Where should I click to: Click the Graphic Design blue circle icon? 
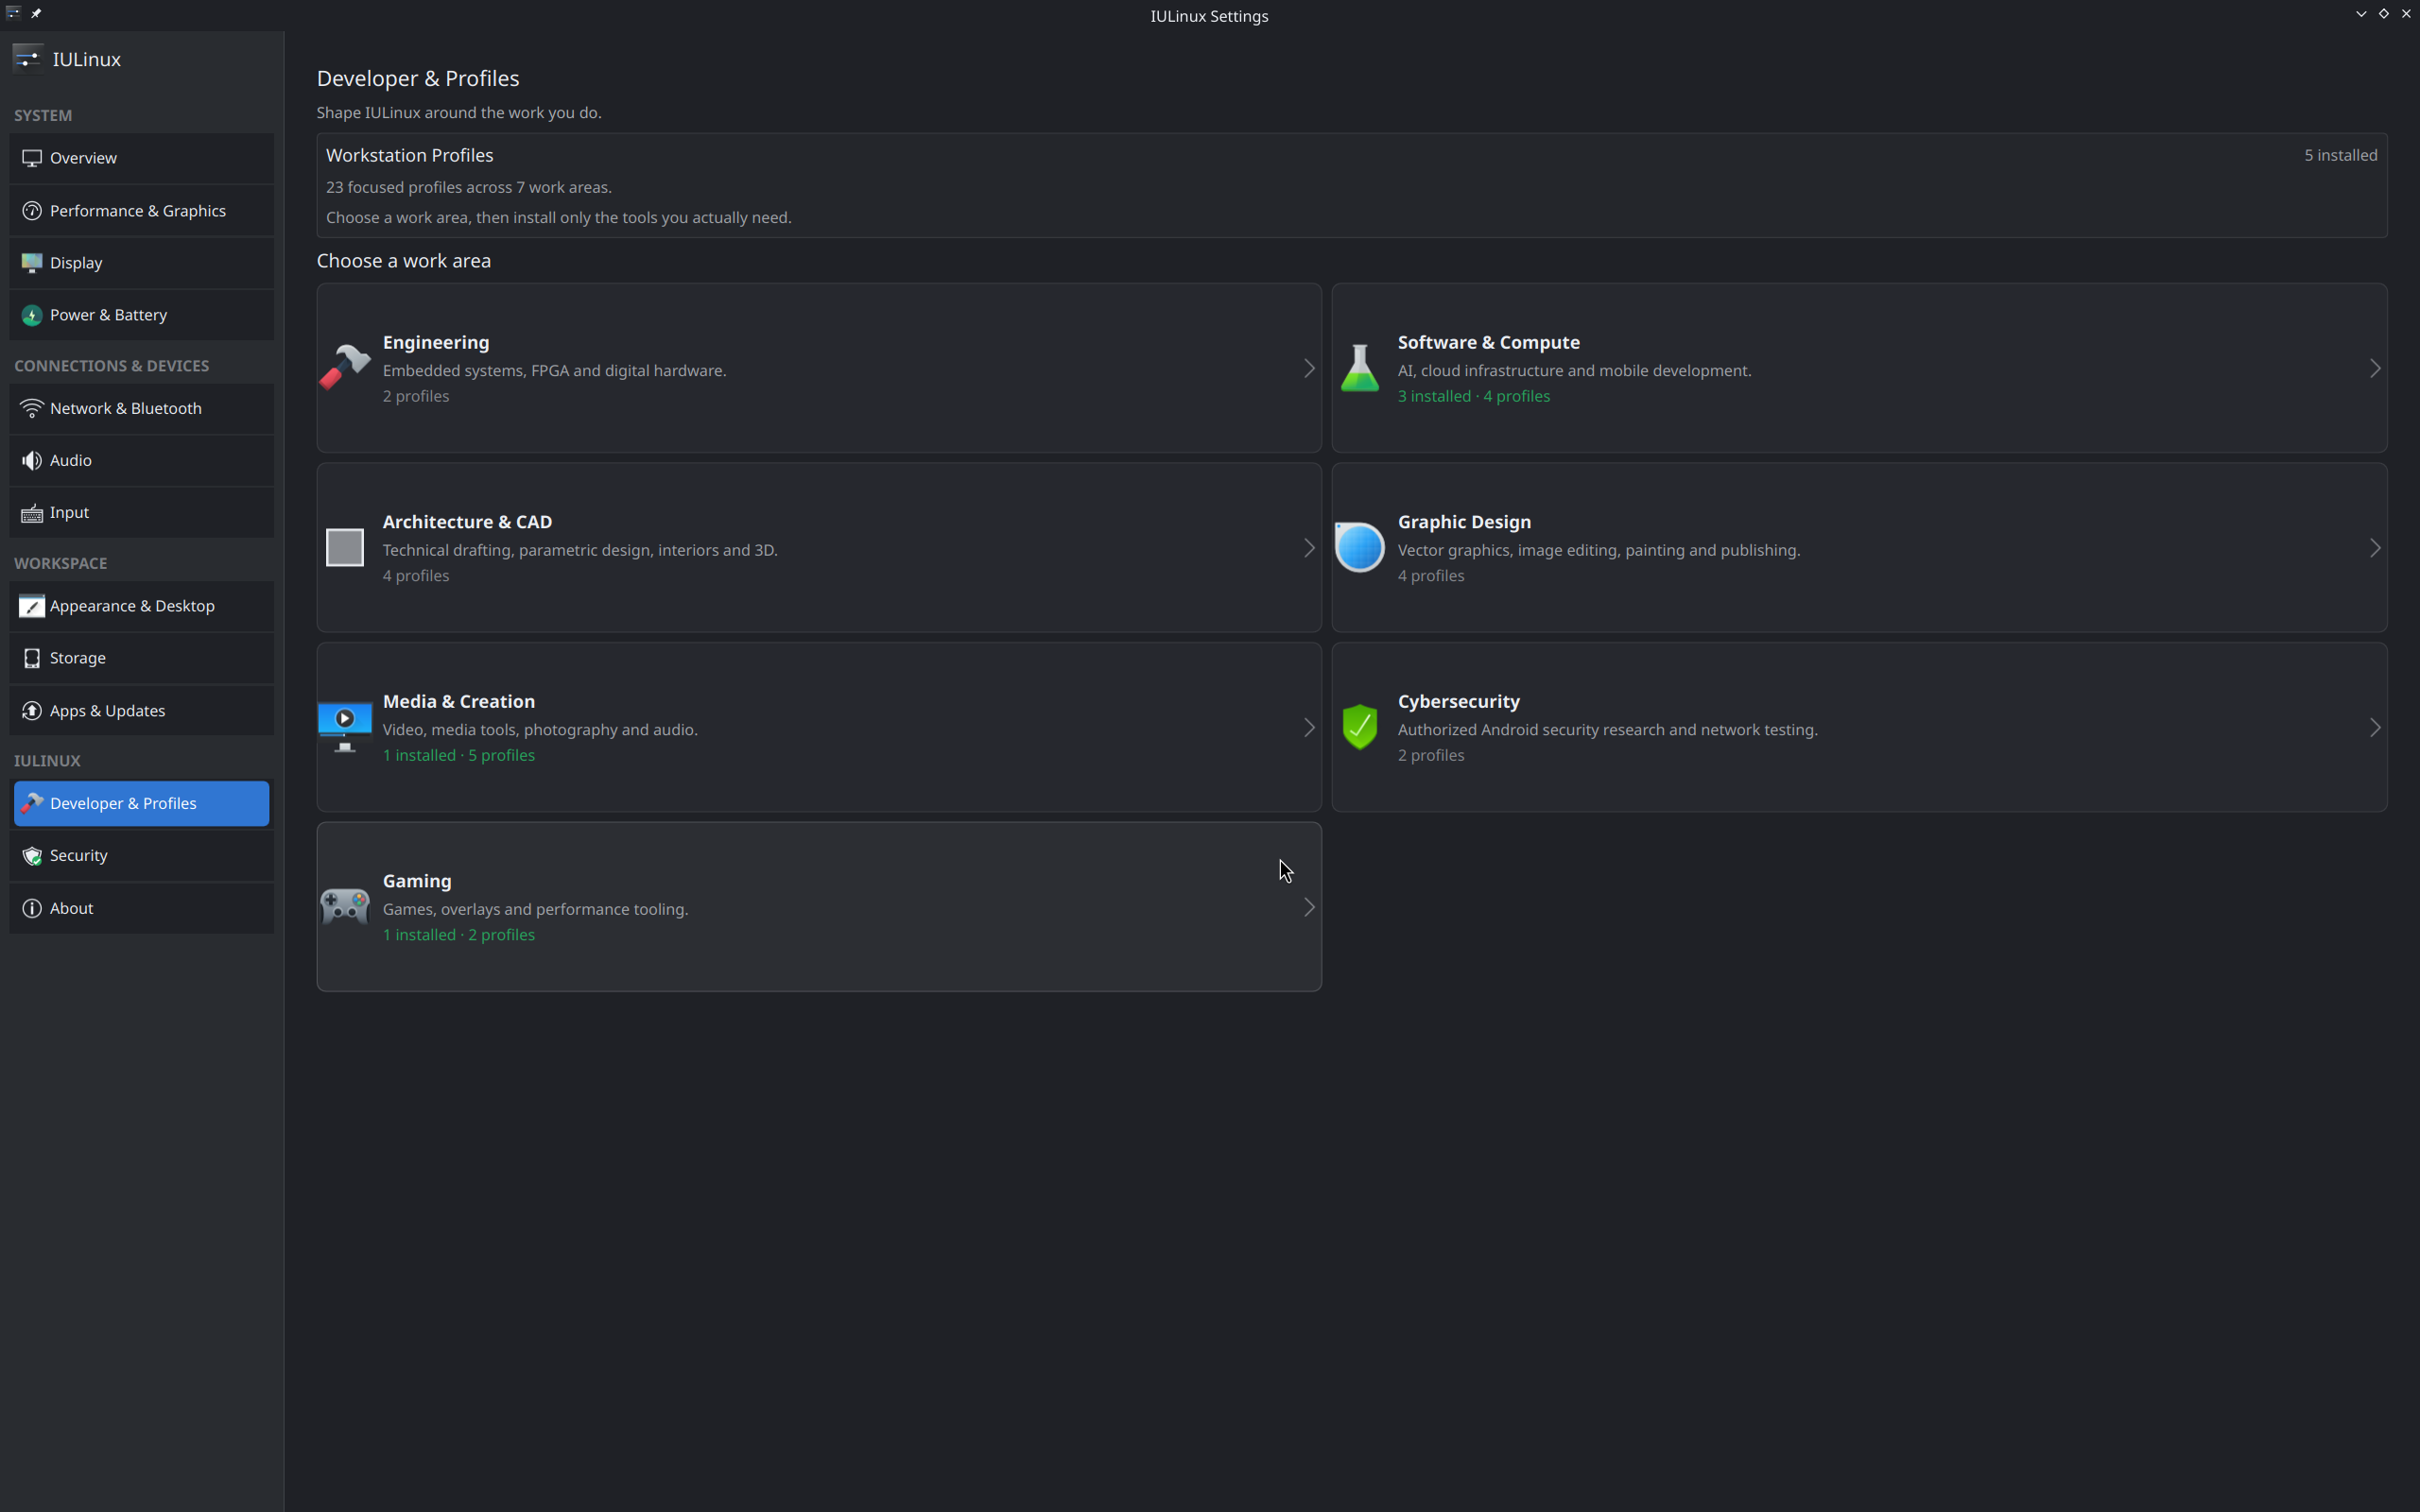[x=1360, y=547]
